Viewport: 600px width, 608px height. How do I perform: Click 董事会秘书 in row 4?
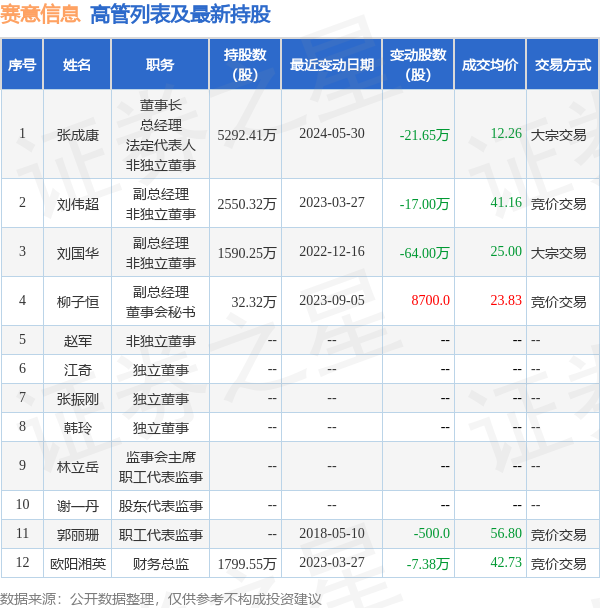(x=161, y=312)
